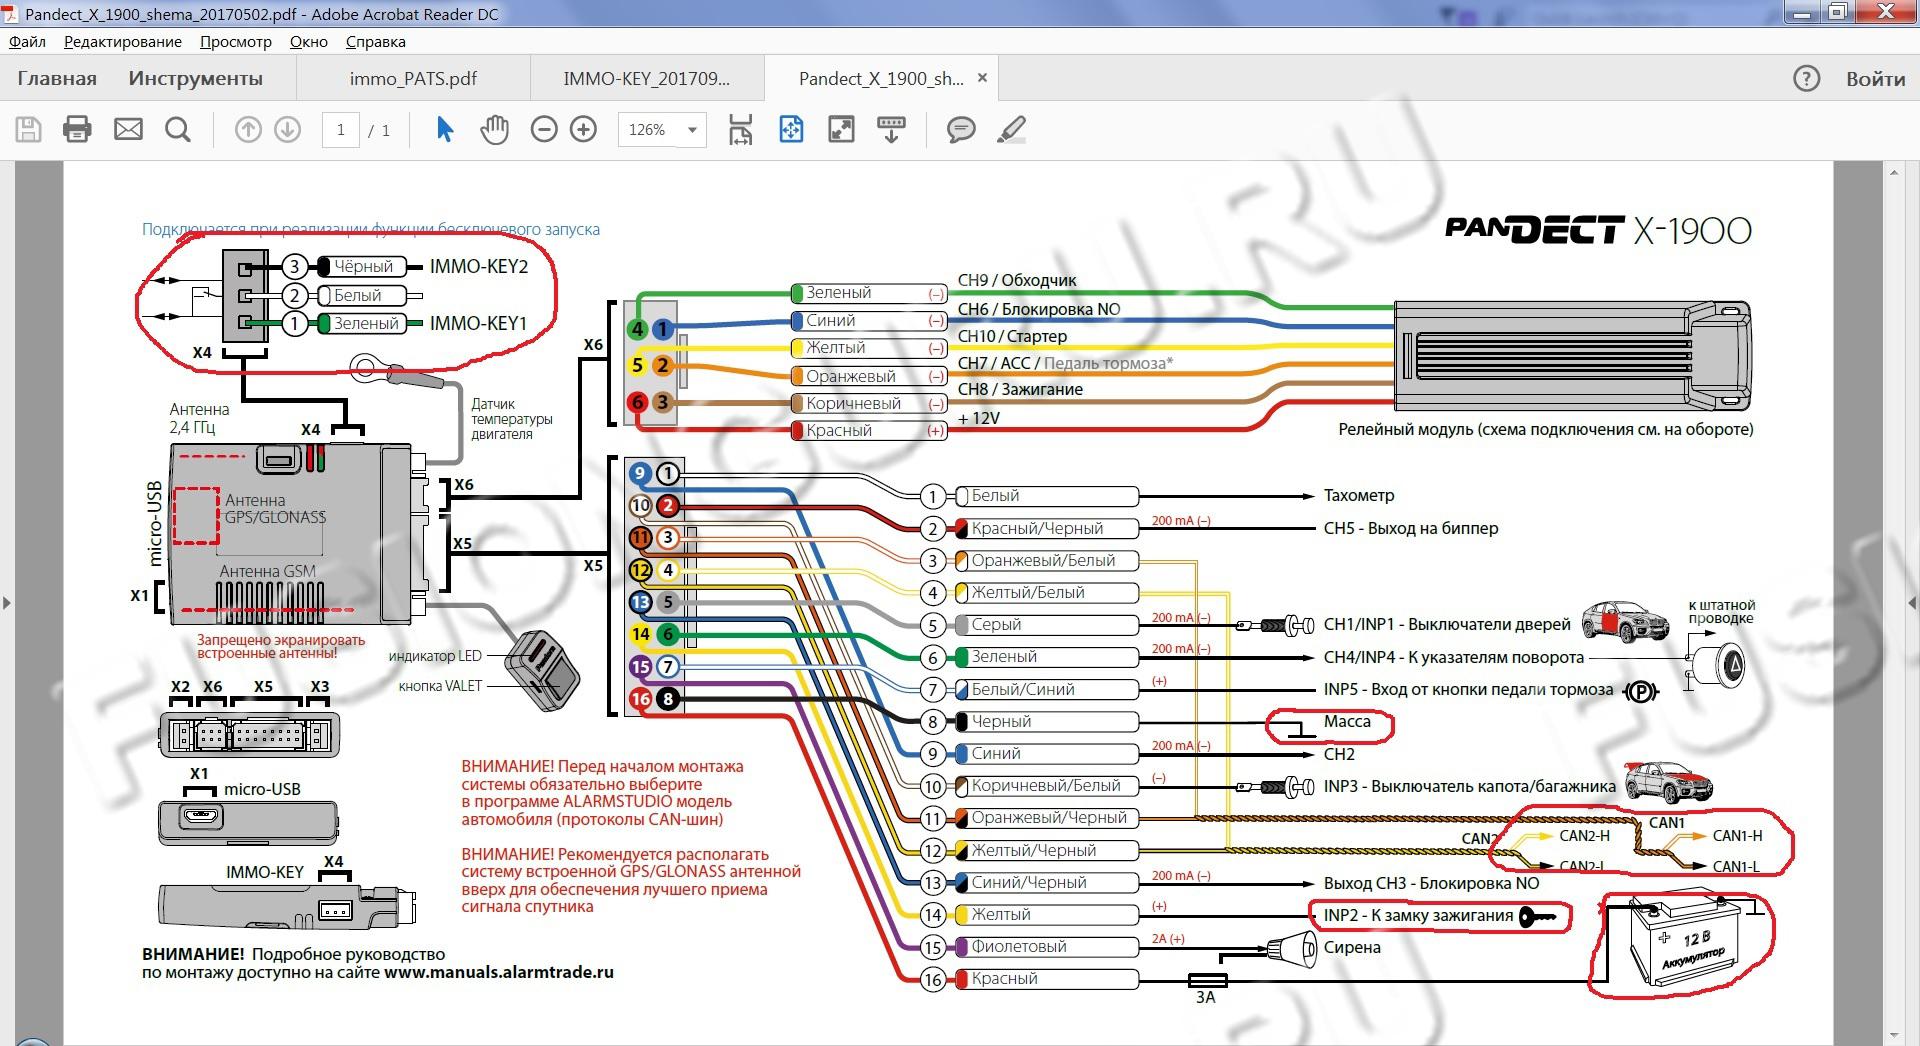Click the Сирена label
Viewport: 1920px width, 1046px height.
[1352, 947]
